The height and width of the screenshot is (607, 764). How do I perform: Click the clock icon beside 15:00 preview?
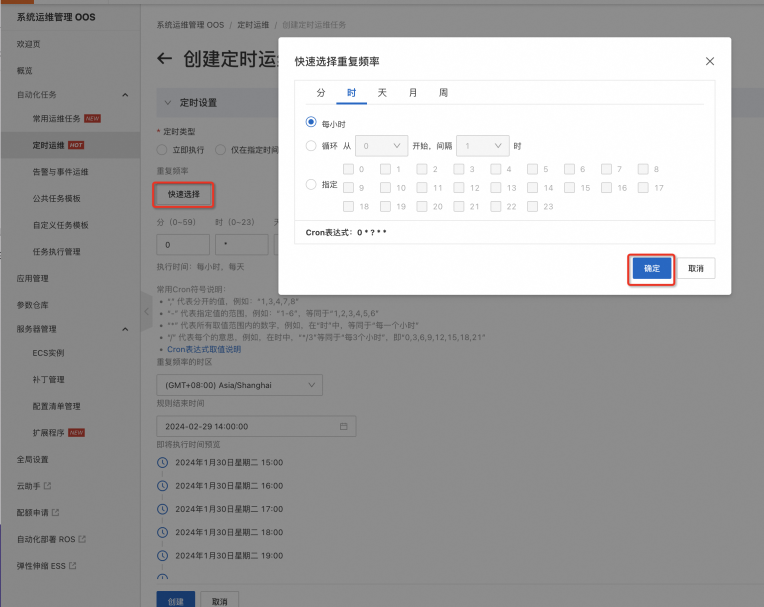[162, 462]
